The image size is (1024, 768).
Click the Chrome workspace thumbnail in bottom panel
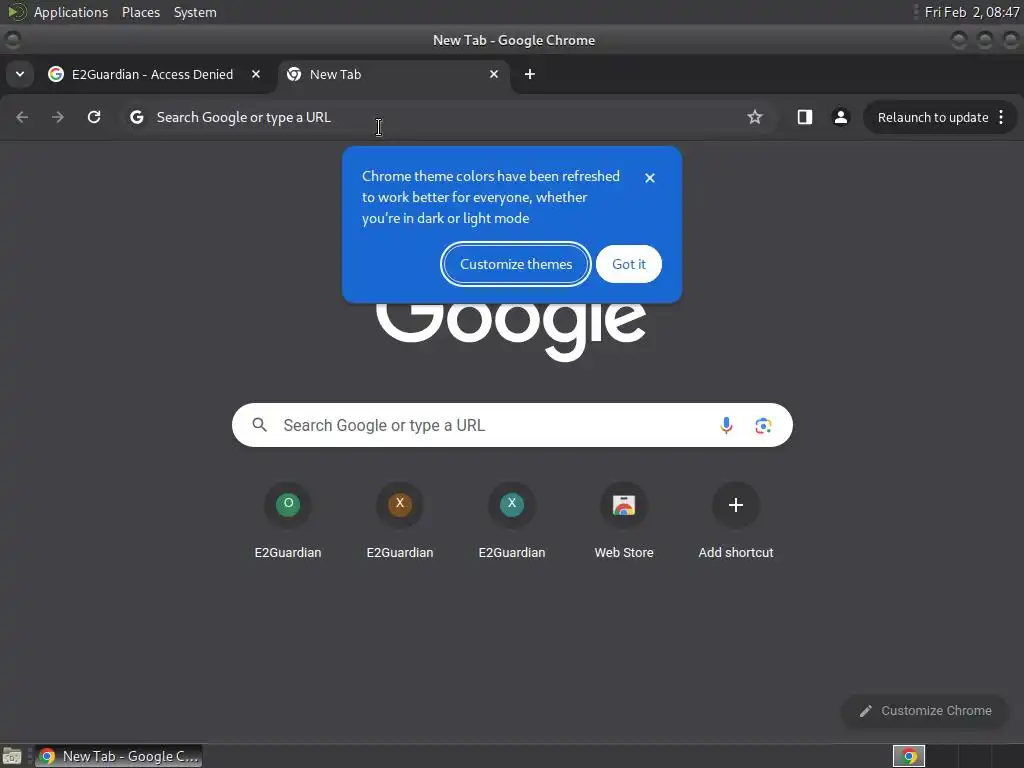(x=909, y=756)
